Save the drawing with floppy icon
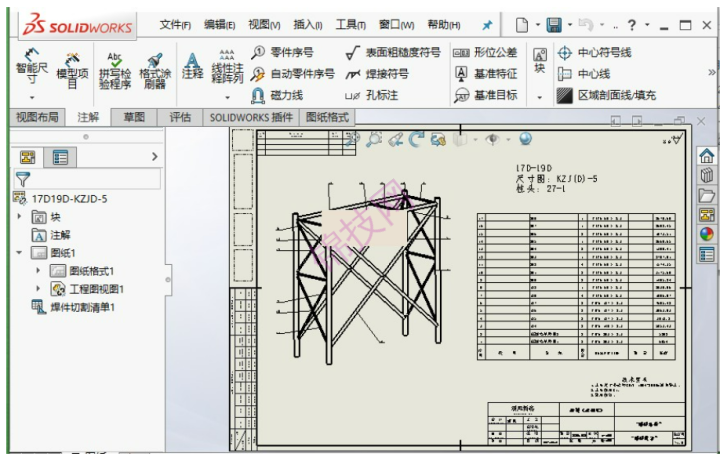The width and height of the screenshot is (720, 457). coord(554,25)
